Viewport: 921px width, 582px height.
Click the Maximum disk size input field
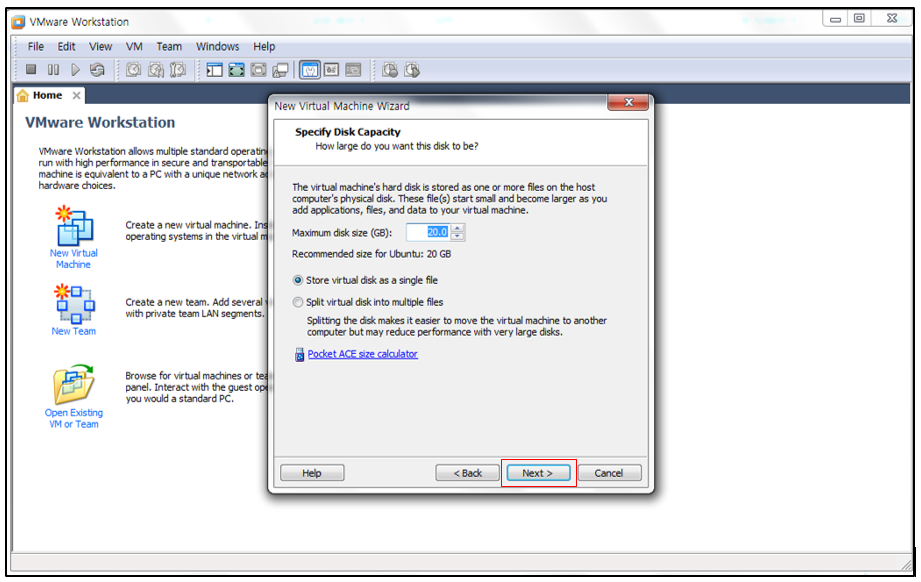click(428, 232)
